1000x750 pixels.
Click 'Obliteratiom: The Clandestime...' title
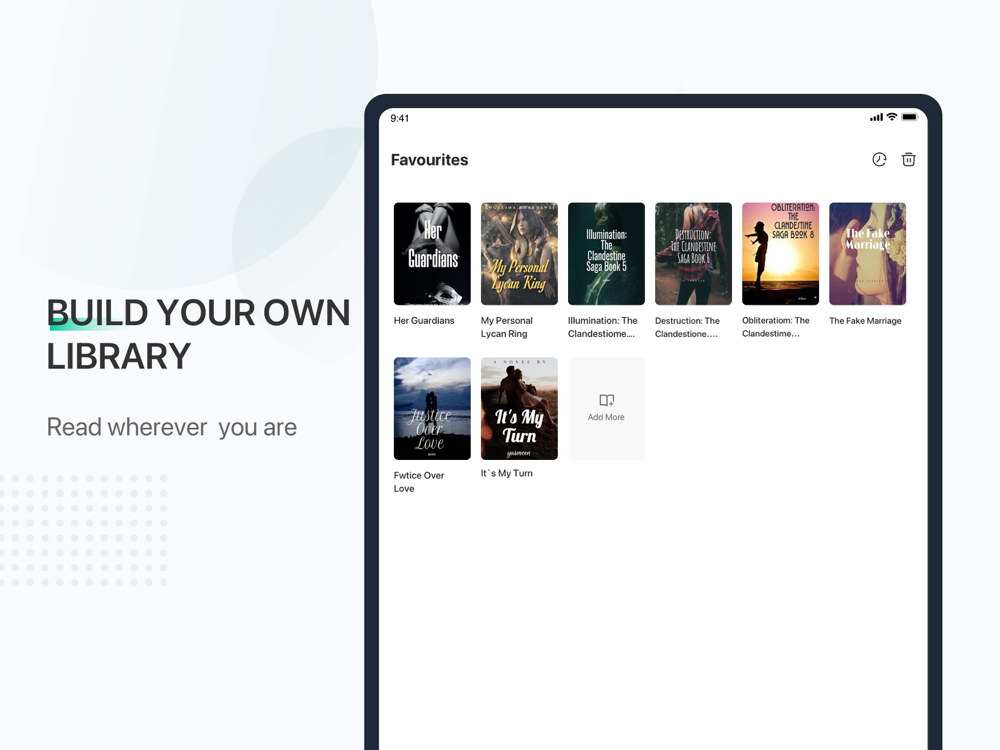pyautogui.click(x=776, y=327)
